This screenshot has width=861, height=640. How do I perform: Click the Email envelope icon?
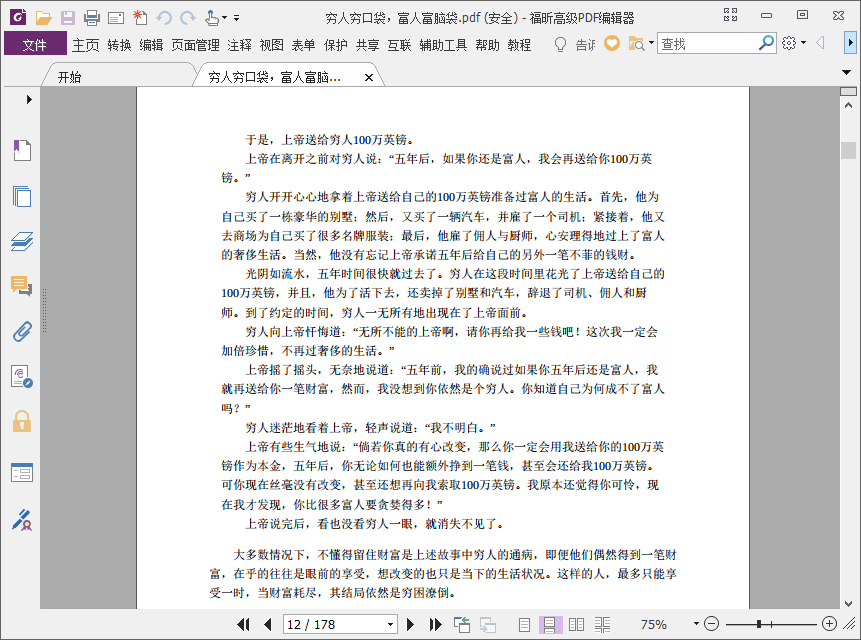pos(116,18)
